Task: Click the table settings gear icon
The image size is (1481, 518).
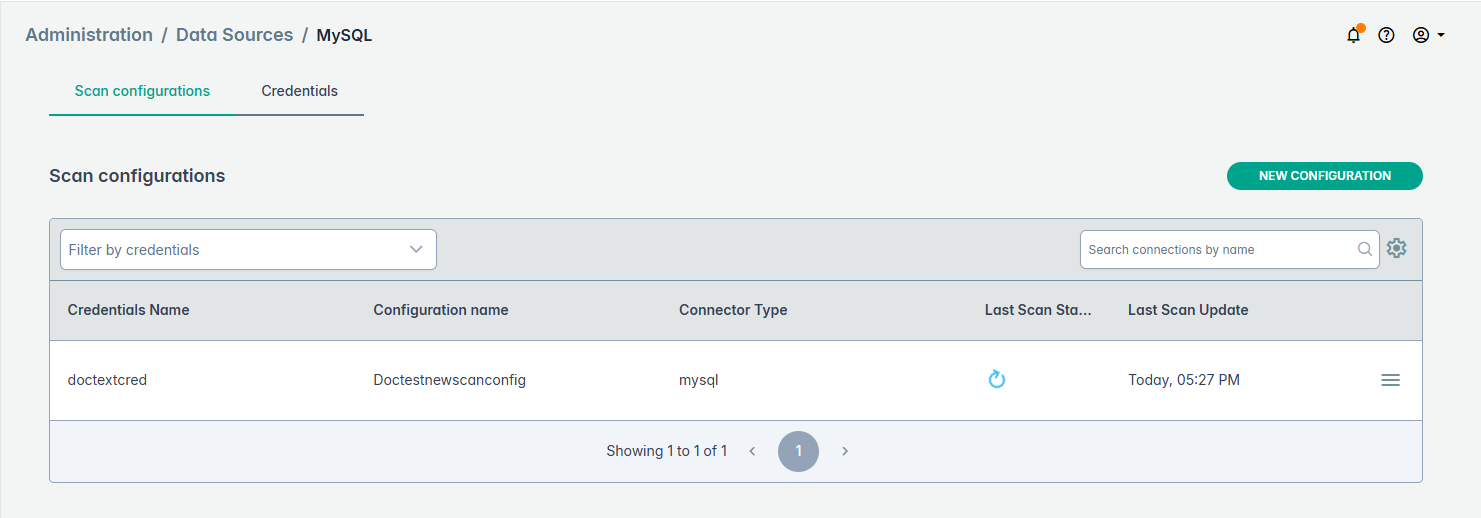Action: (1397, 249)
